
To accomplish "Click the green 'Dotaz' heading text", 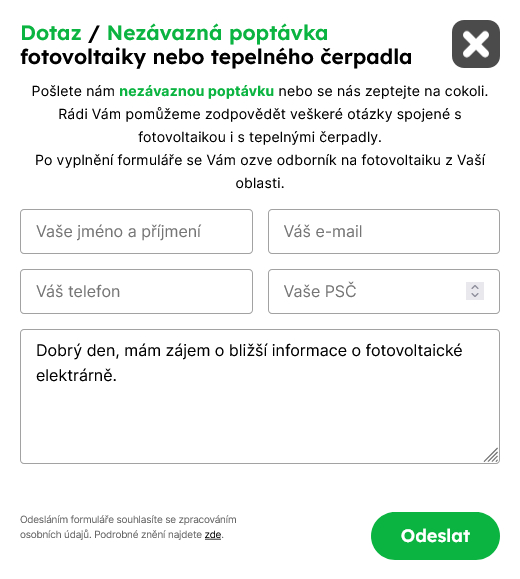I will pos(51,33).
